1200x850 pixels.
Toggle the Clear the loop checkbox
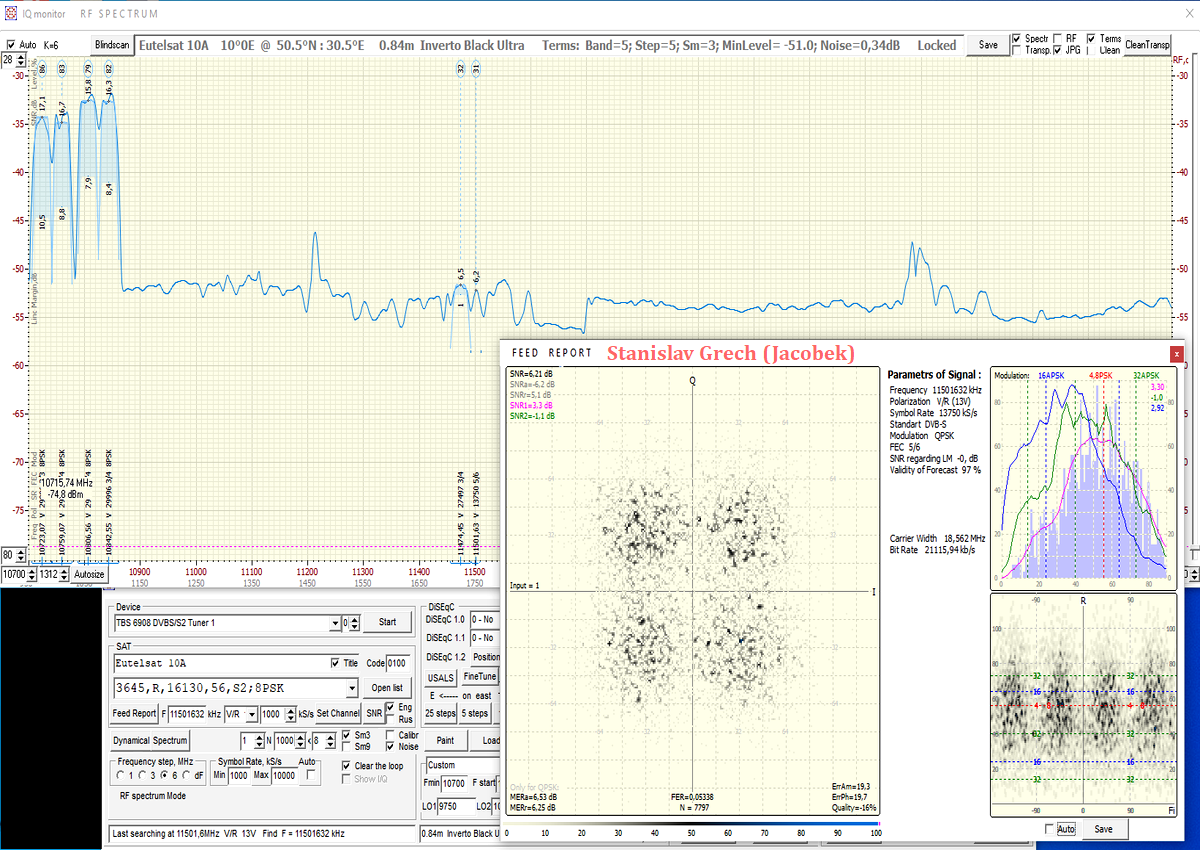point(347,766)
